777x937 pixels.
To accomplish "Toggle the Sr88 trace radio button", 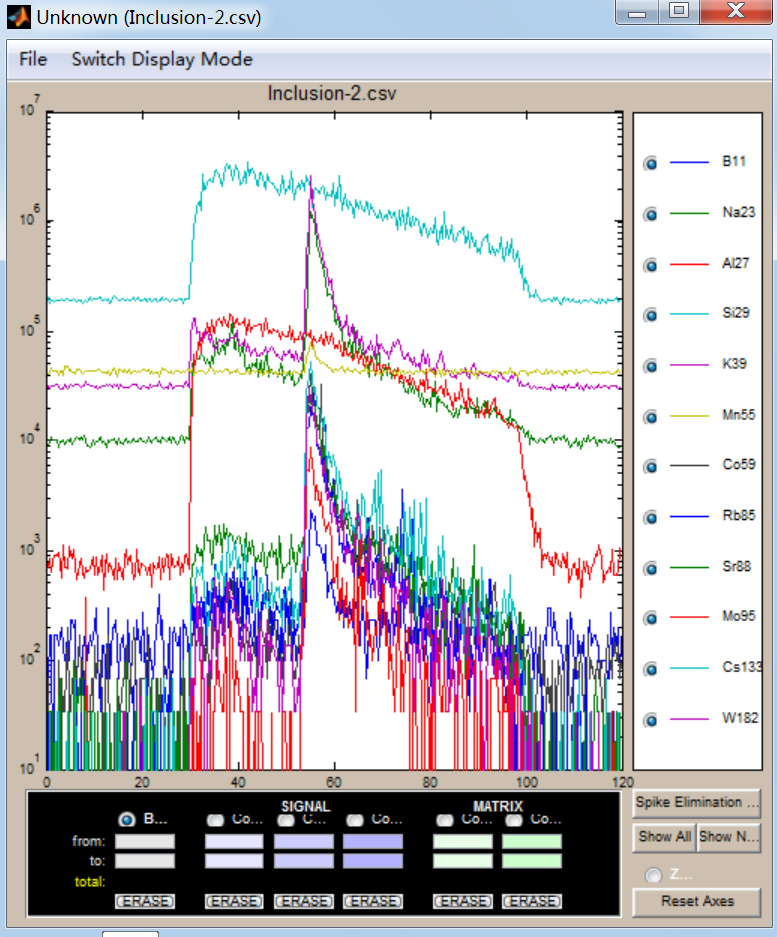I will click(x=650, y=568).
